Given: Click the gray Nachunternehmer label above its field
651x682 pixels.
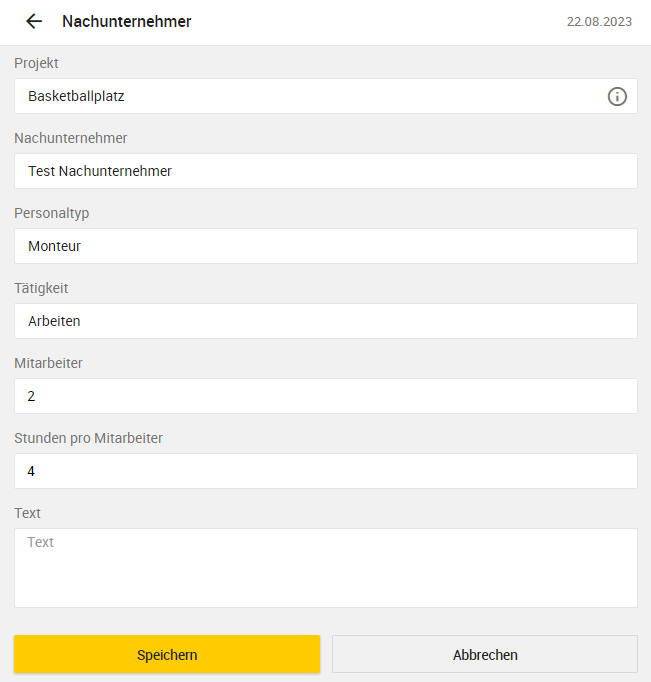Looking at the screenshot, I should point(71,138).
